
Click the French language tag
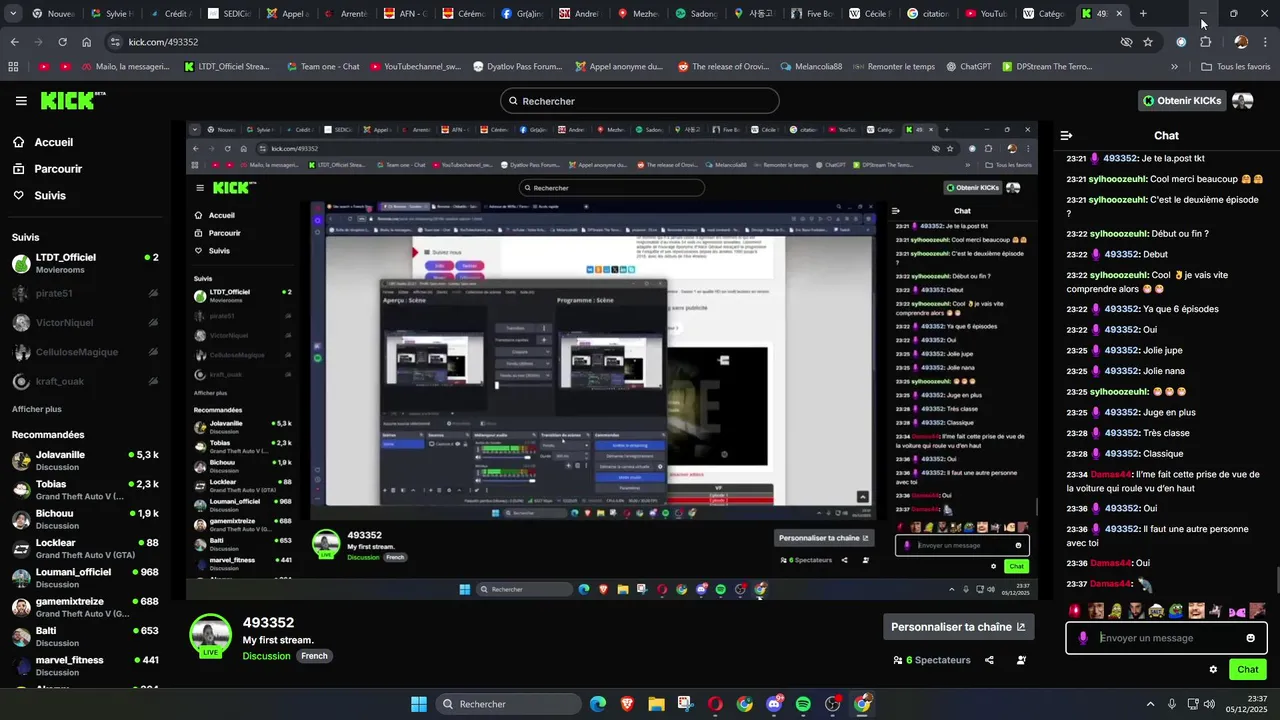pos(314,656)
